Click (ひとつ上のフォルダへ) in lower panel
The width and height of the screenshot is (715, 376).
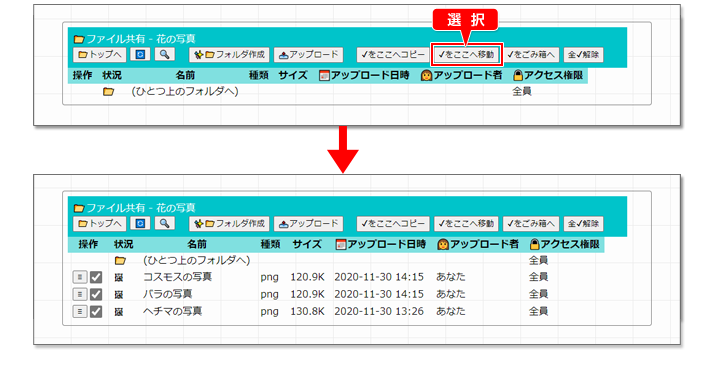point(197,261)
